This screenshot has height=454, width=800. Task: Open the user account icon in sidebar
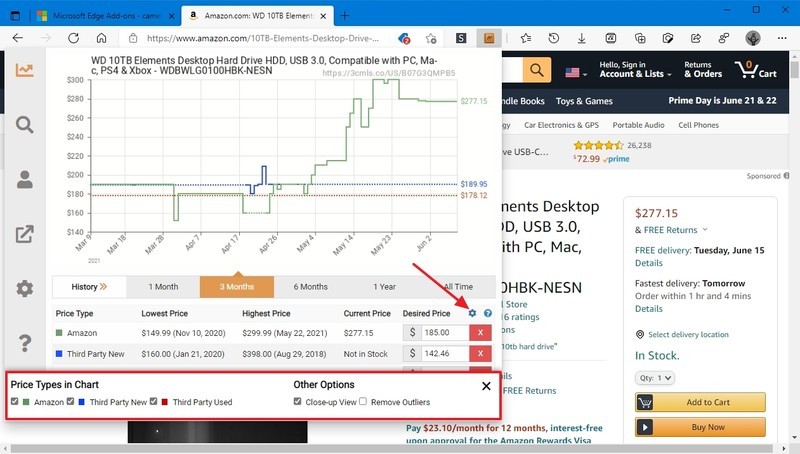(24, 180)
